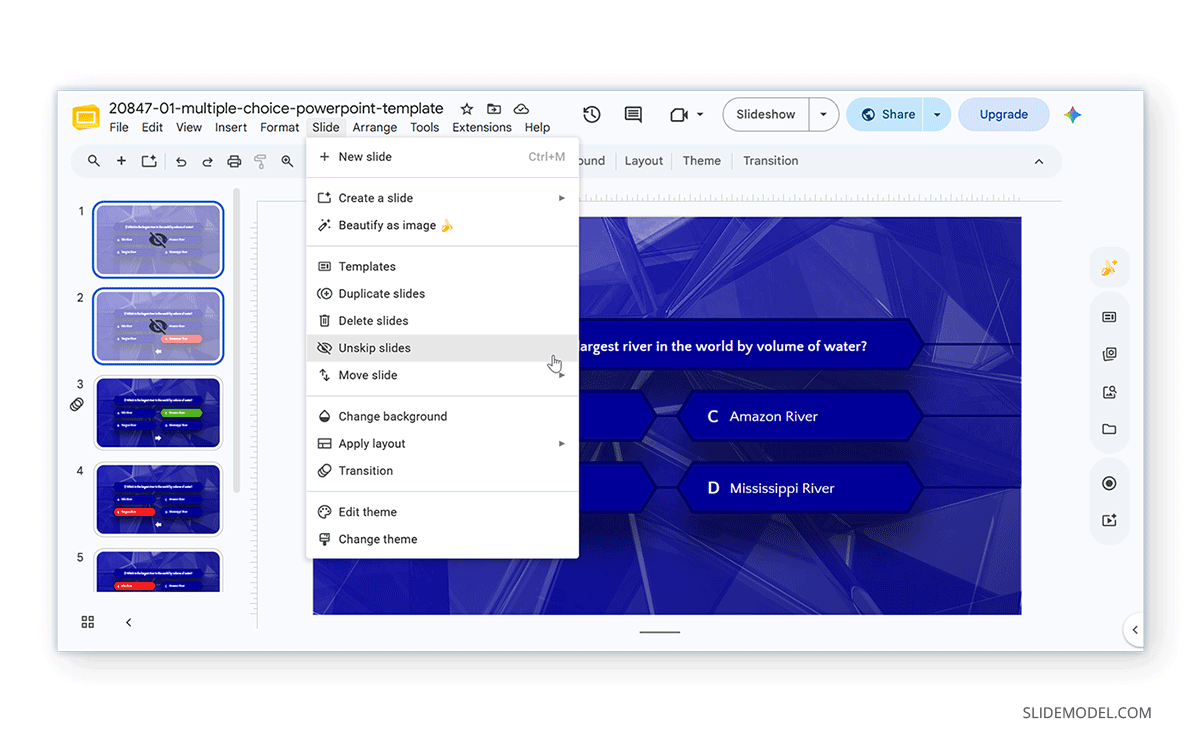Expand the Apply layout submenu
The image size is (1200, 743).
(x=562, y=444)
